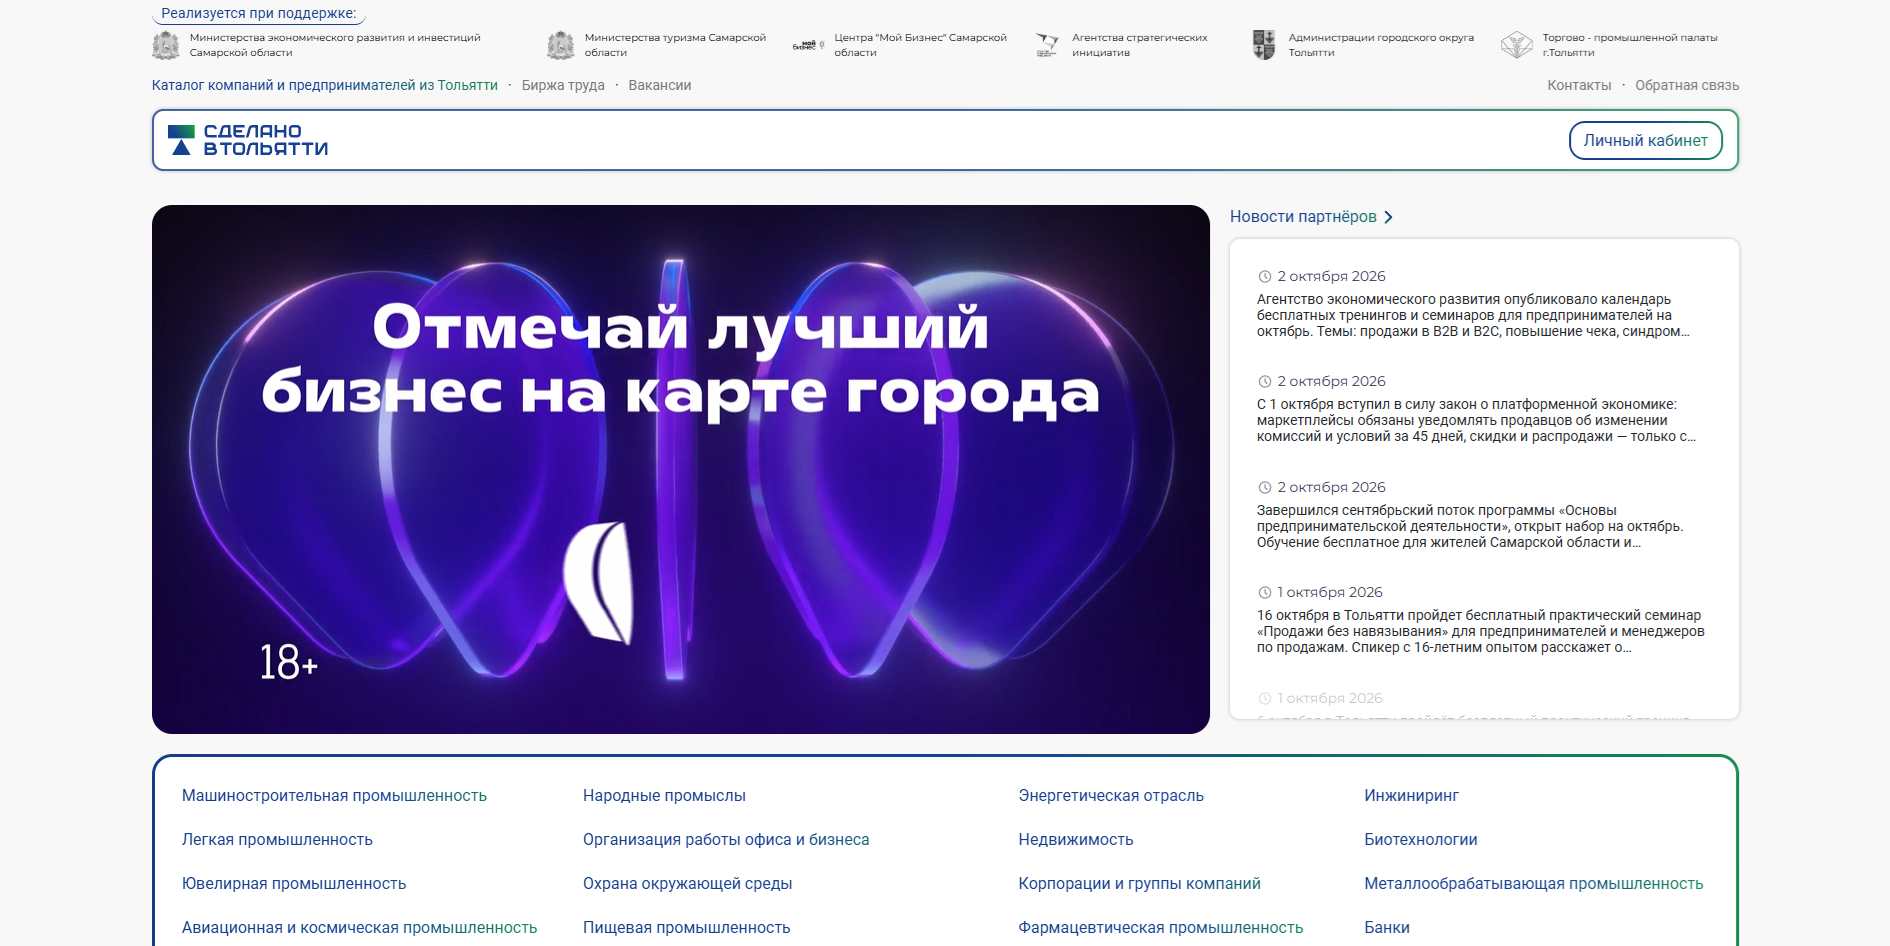Select Энергетическая отрасль category
Viewport: 1890px width, 946px height.
(1111, 796)
